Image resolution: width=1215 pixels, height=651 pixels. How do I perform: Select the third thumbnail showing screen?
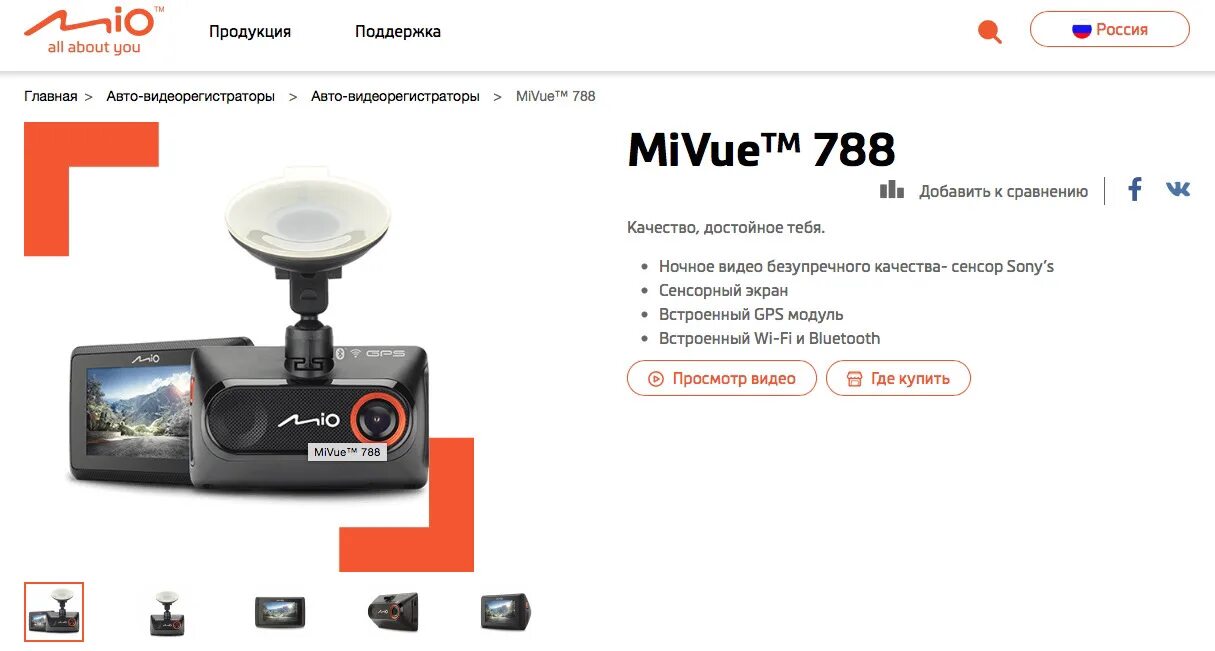pos(280,611)
